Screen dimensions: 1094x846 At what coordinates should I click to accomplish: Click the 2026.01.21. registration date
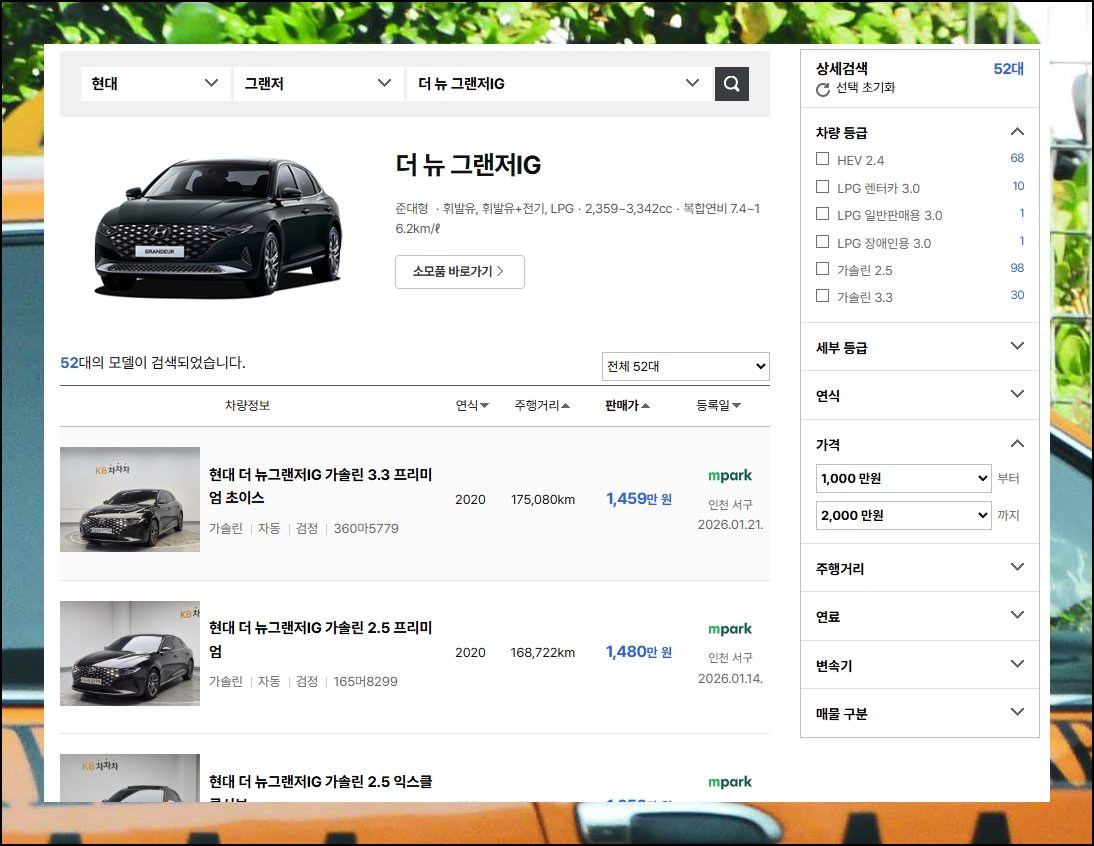[x=730, y=524]
